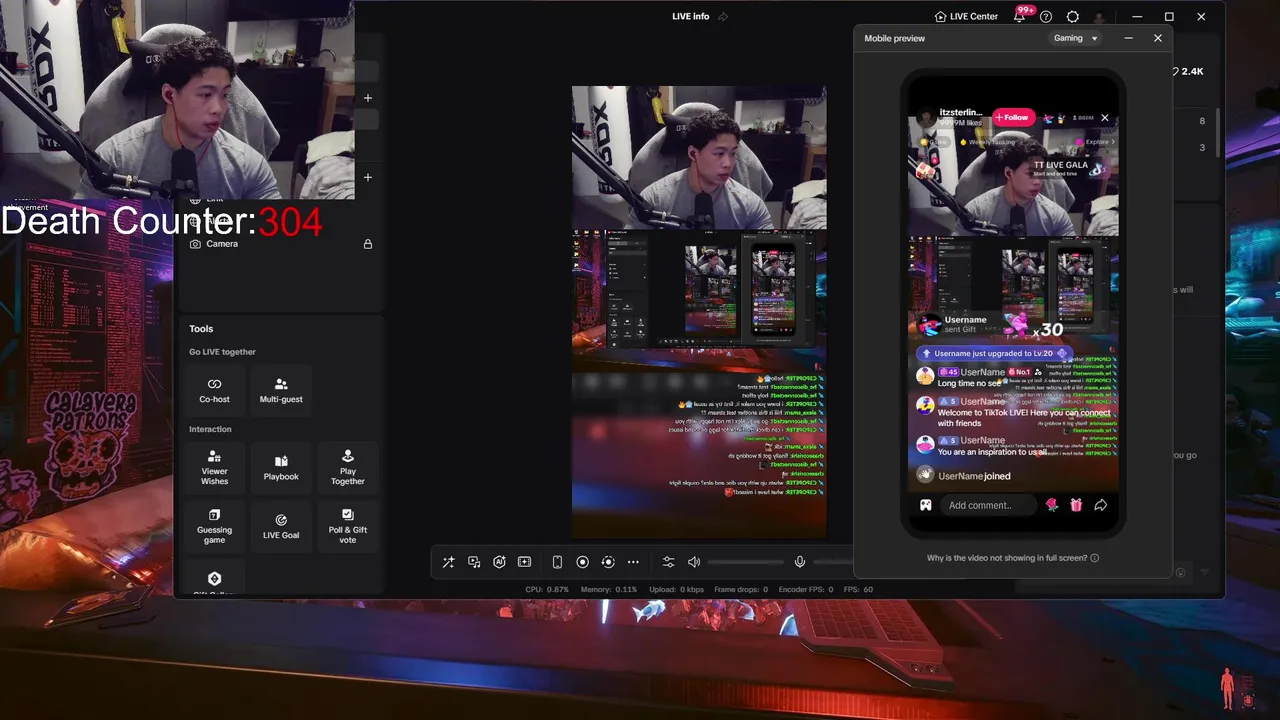The height and width of the screenshot is (720, 1280).
Task: Click the Weekly ranking badge in preview
Action: 987,142
